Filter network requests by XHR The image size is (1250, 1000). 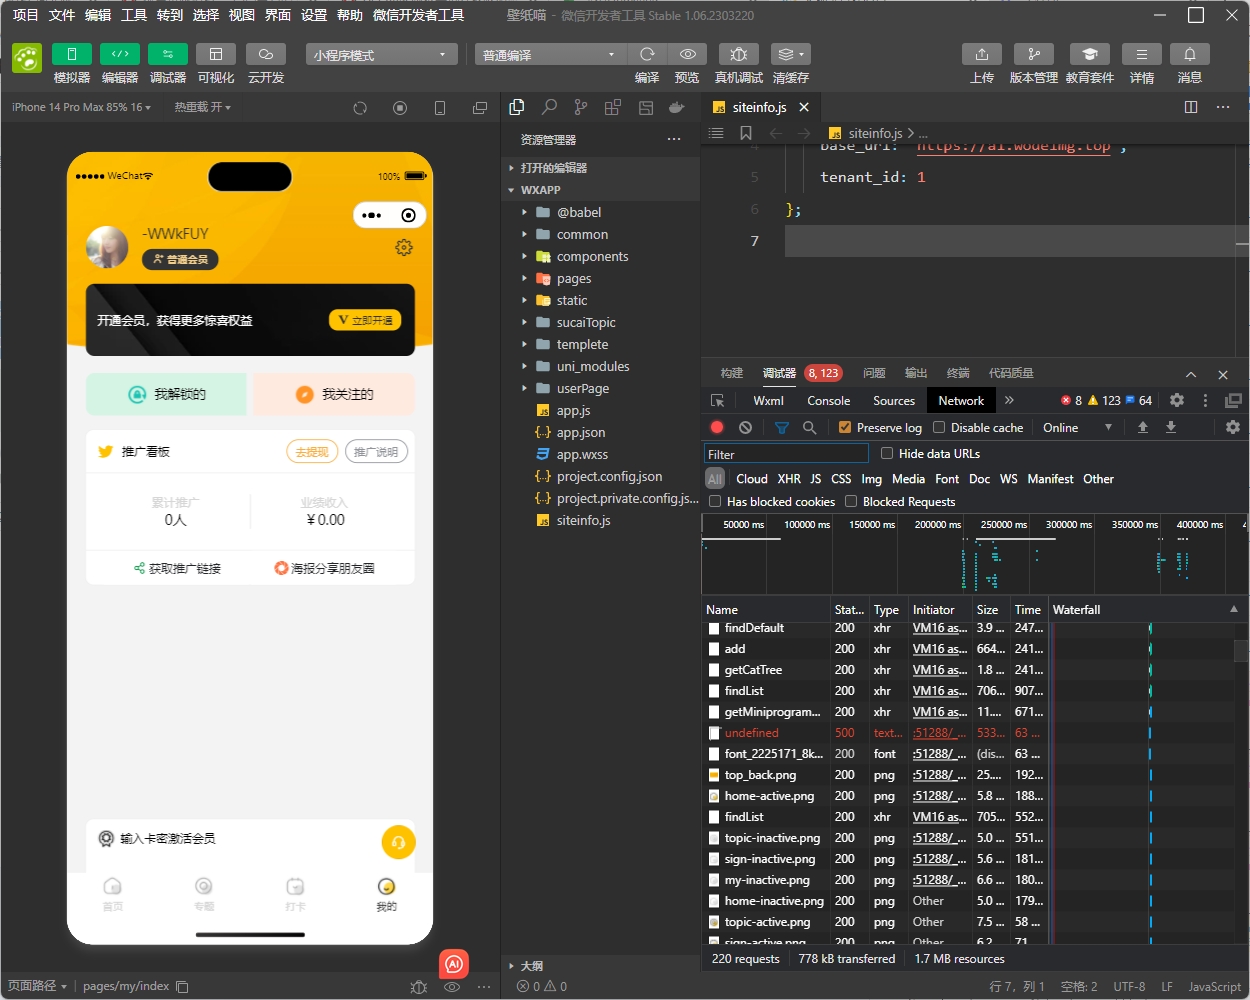[789, 479]
